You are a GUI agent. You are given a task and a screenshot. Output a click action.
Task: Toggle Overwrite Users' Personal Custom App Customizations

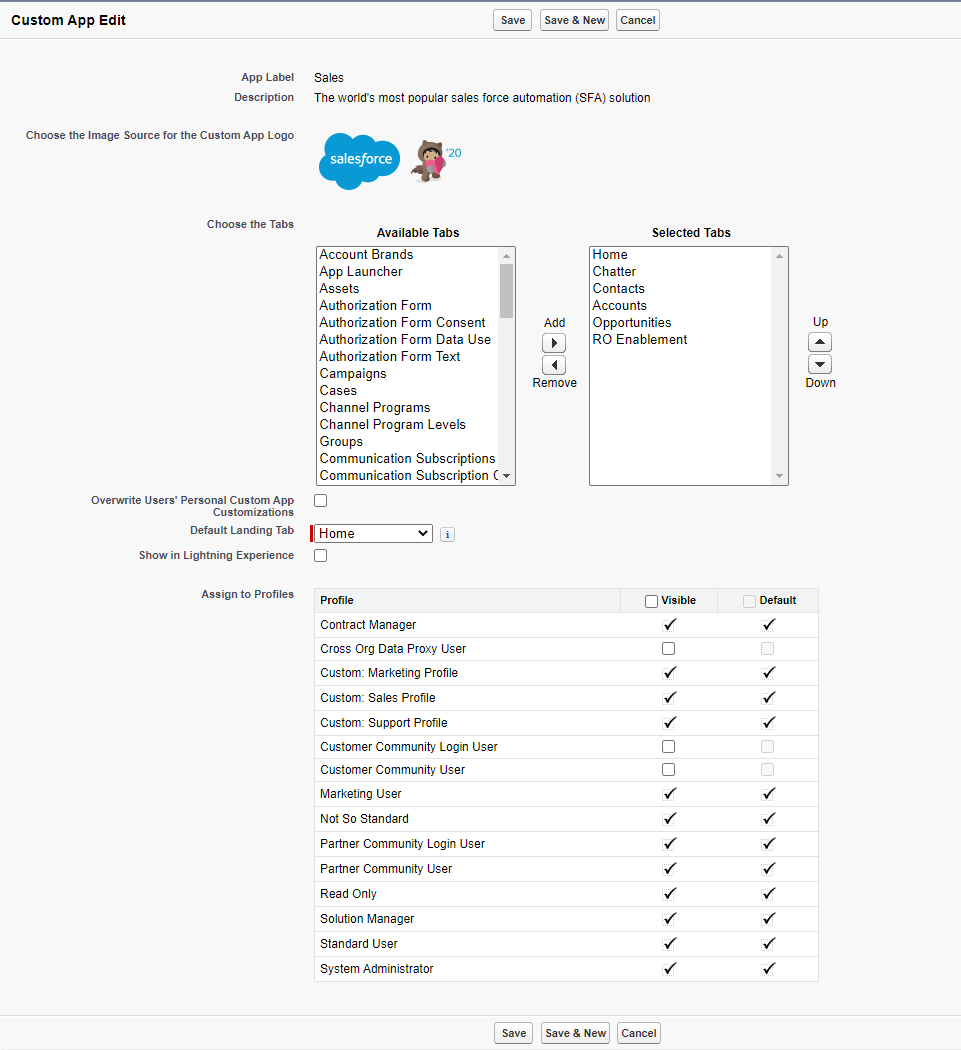point(321,500)
